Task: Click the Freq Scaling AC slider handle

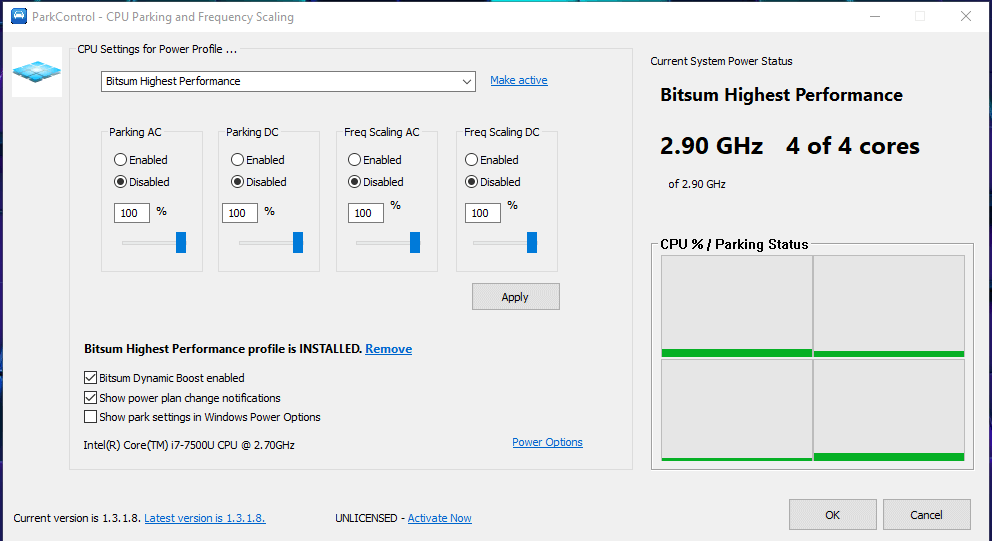Action: [415, 243]
